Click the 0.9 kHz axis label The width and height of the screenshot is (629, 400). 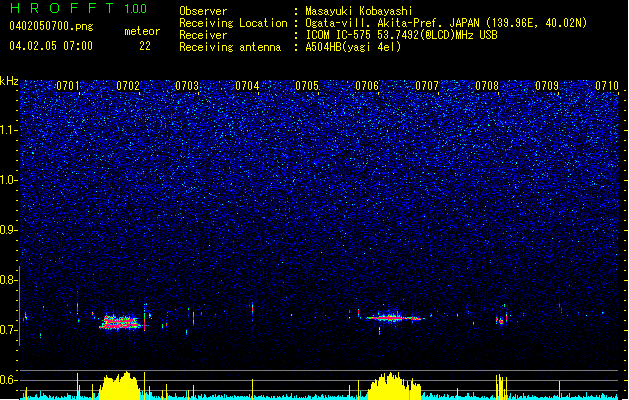coord(8,230)
